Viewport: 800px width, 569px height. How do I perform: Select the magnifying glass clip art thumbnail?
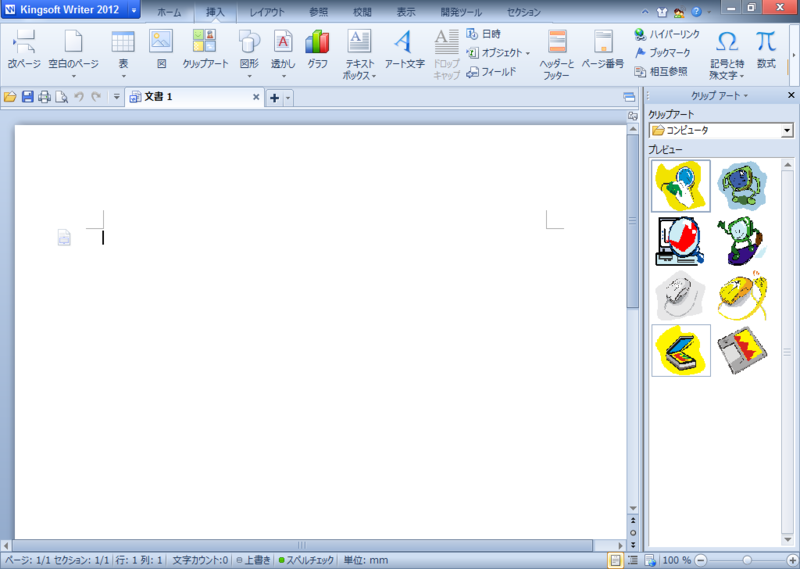pyautogui.click(x=681, y=186)
